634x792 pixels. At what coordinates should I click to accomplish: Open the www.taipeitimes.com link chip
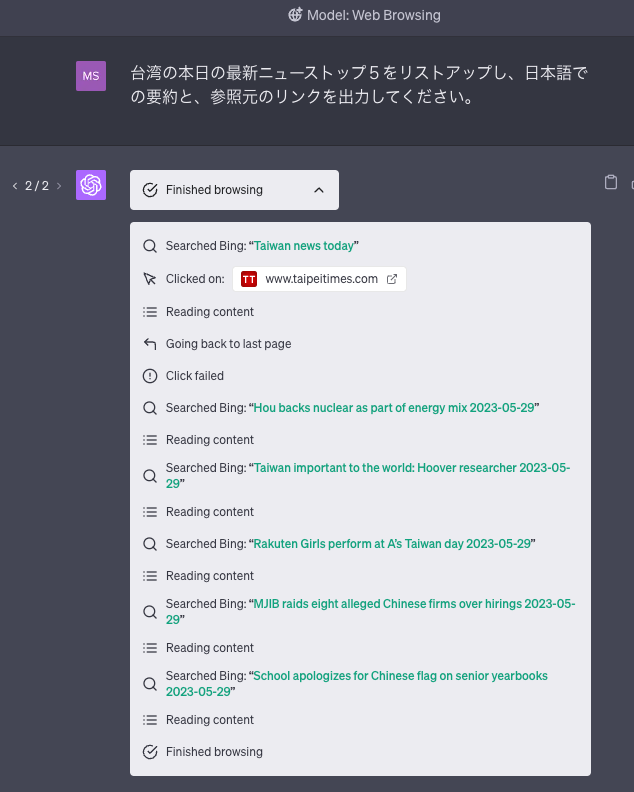(x=319, y=279)
